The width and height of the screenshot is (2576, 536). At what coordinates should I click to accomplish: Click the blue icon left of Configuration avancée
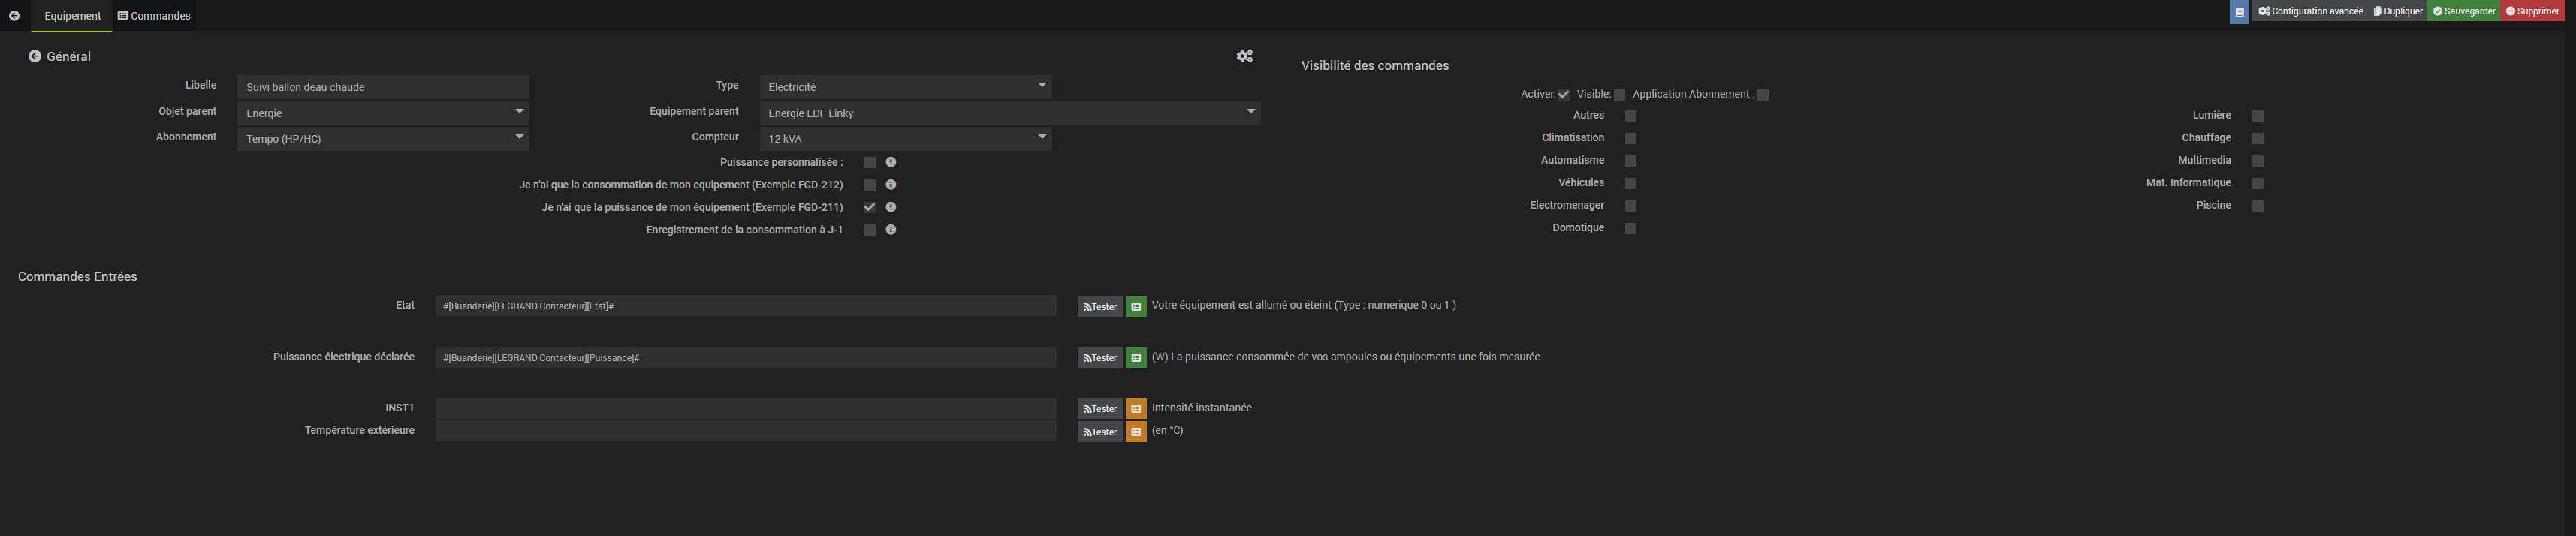tap(2239, 12)
